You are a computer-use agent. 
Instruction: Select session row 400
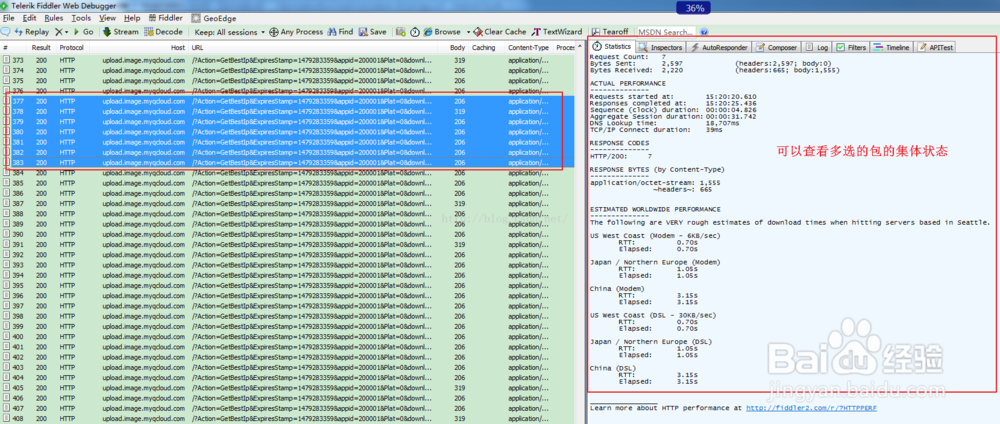[287, 337]
